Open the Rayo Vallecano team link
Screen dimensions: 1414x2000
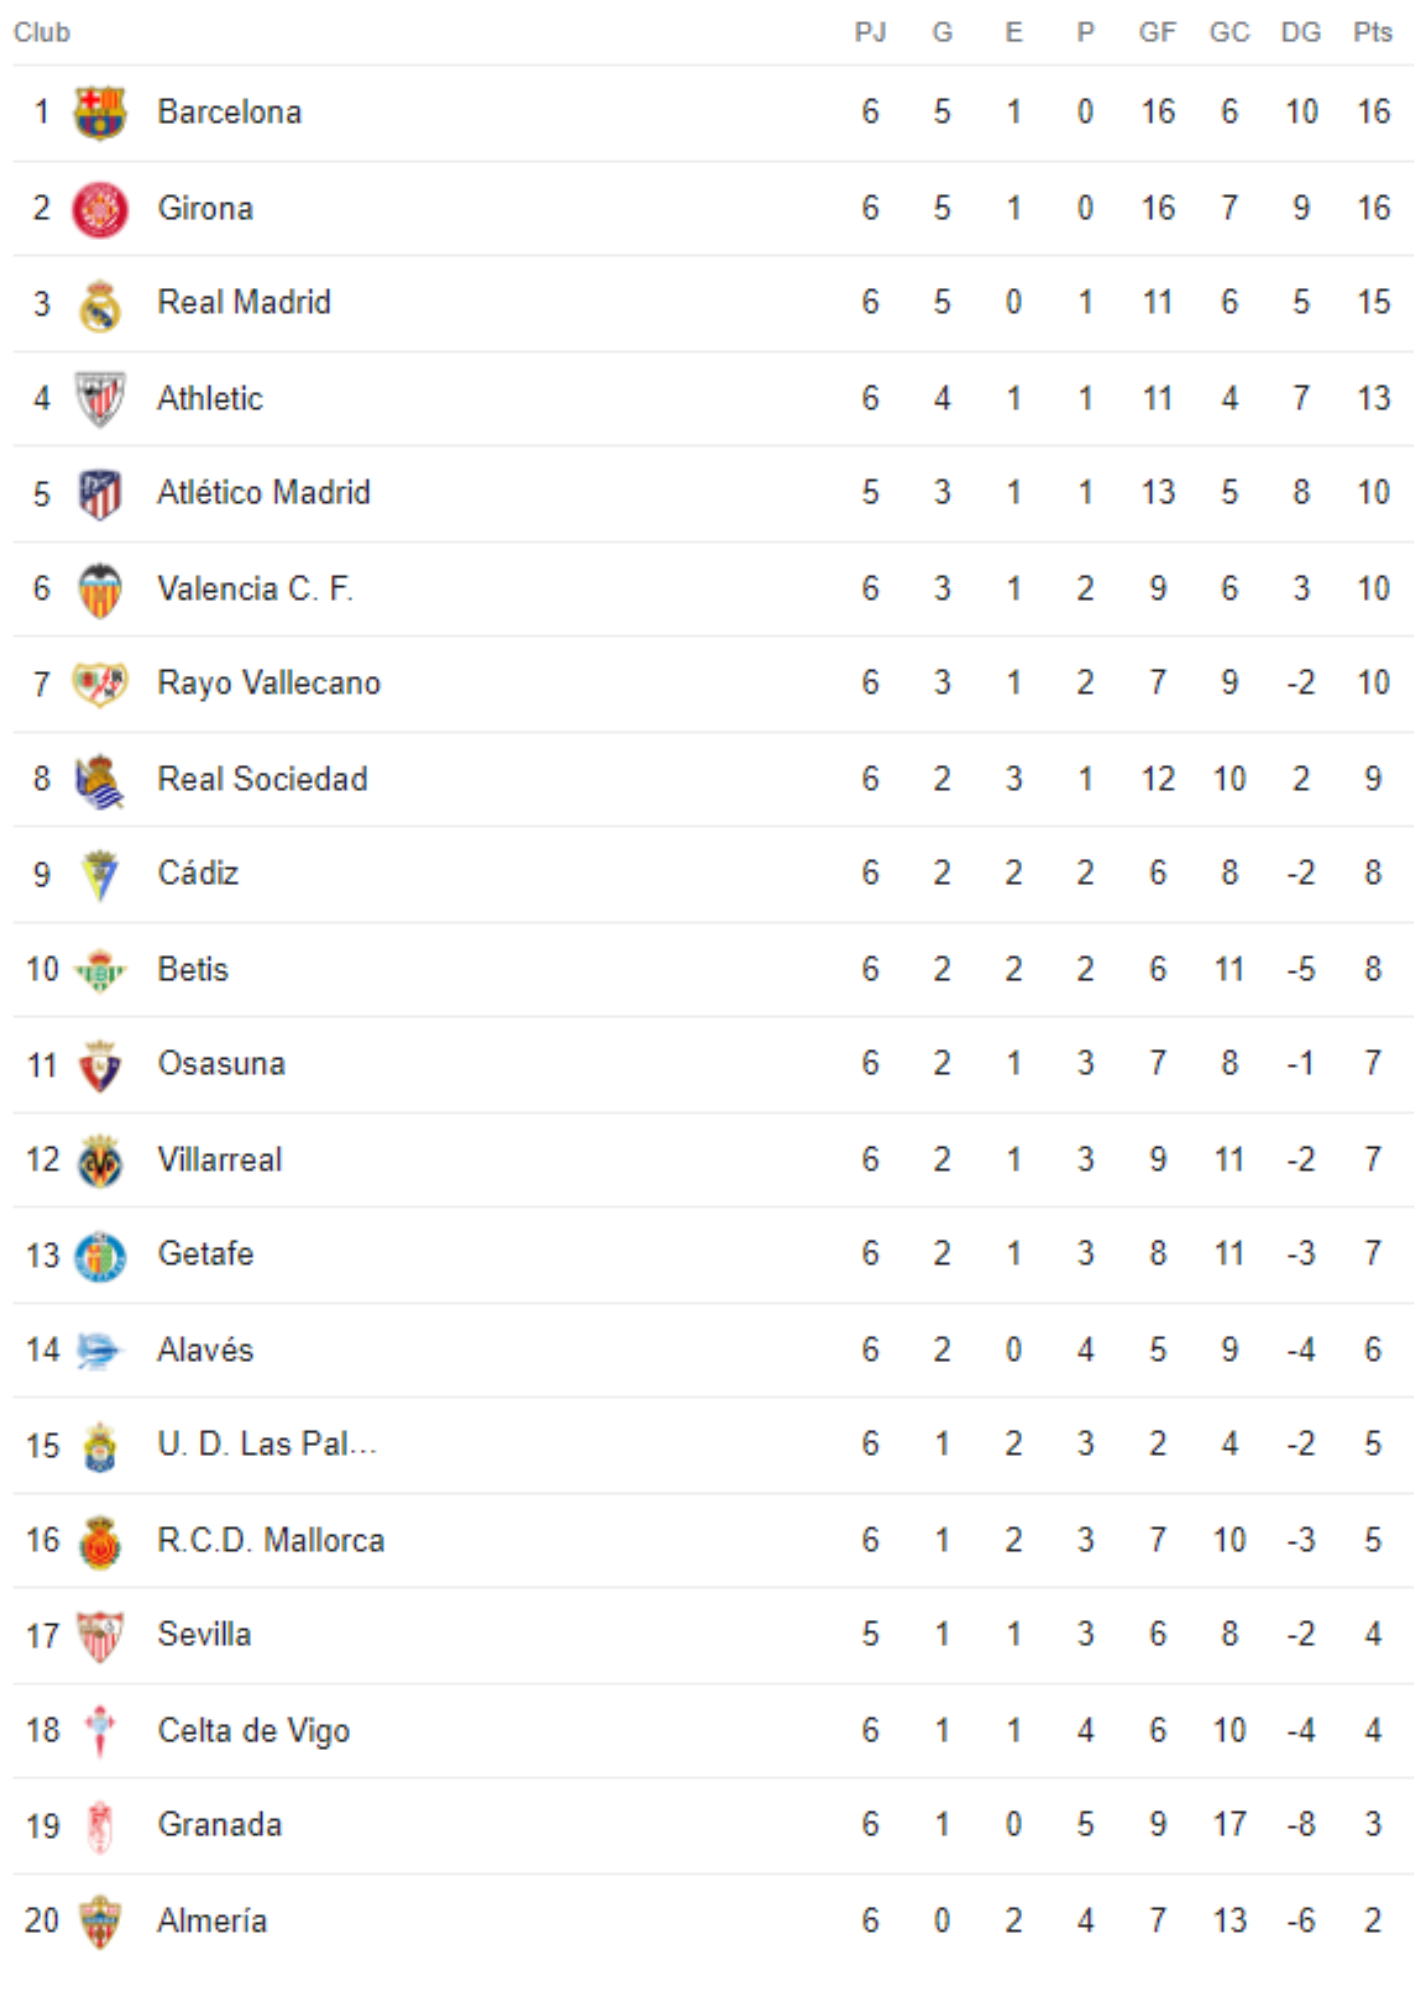pyautogui.click(x=269, y=683)
